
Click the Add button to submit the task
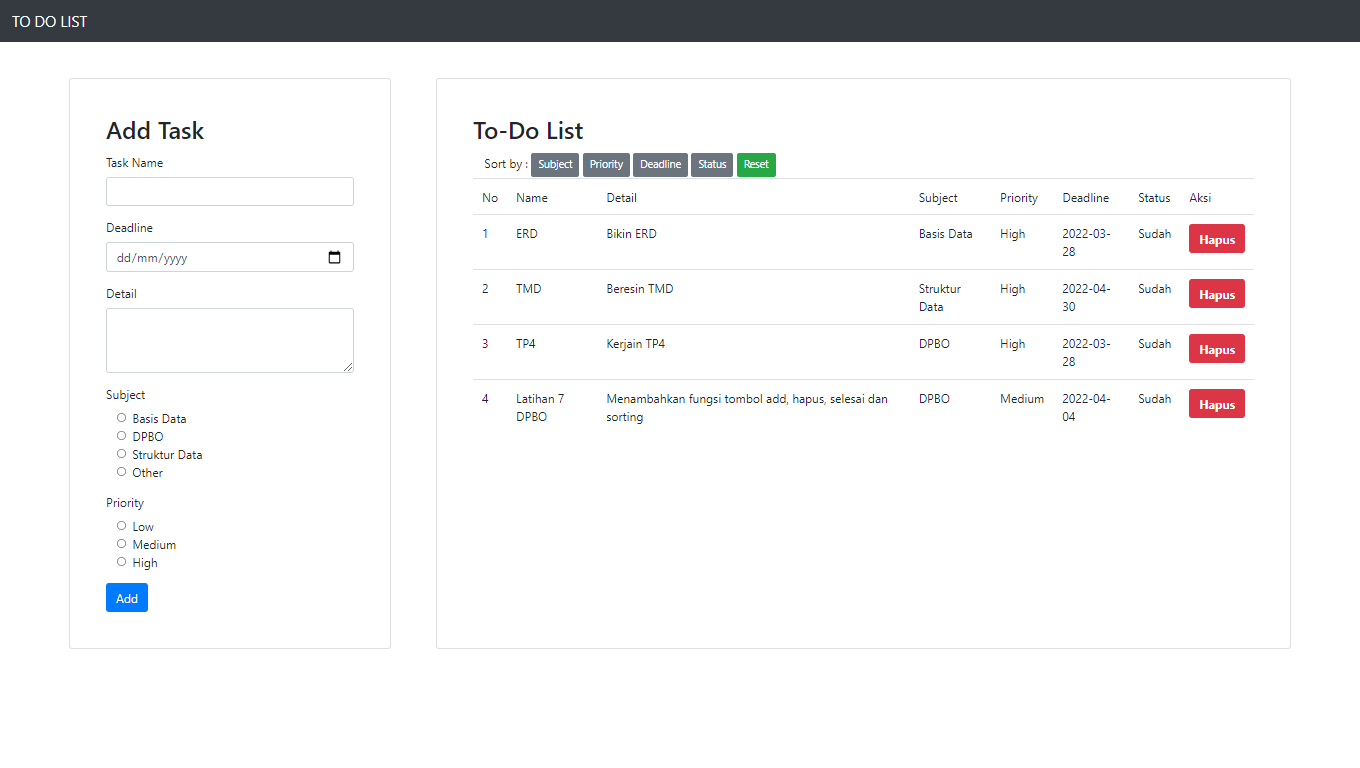coord(126,597)
